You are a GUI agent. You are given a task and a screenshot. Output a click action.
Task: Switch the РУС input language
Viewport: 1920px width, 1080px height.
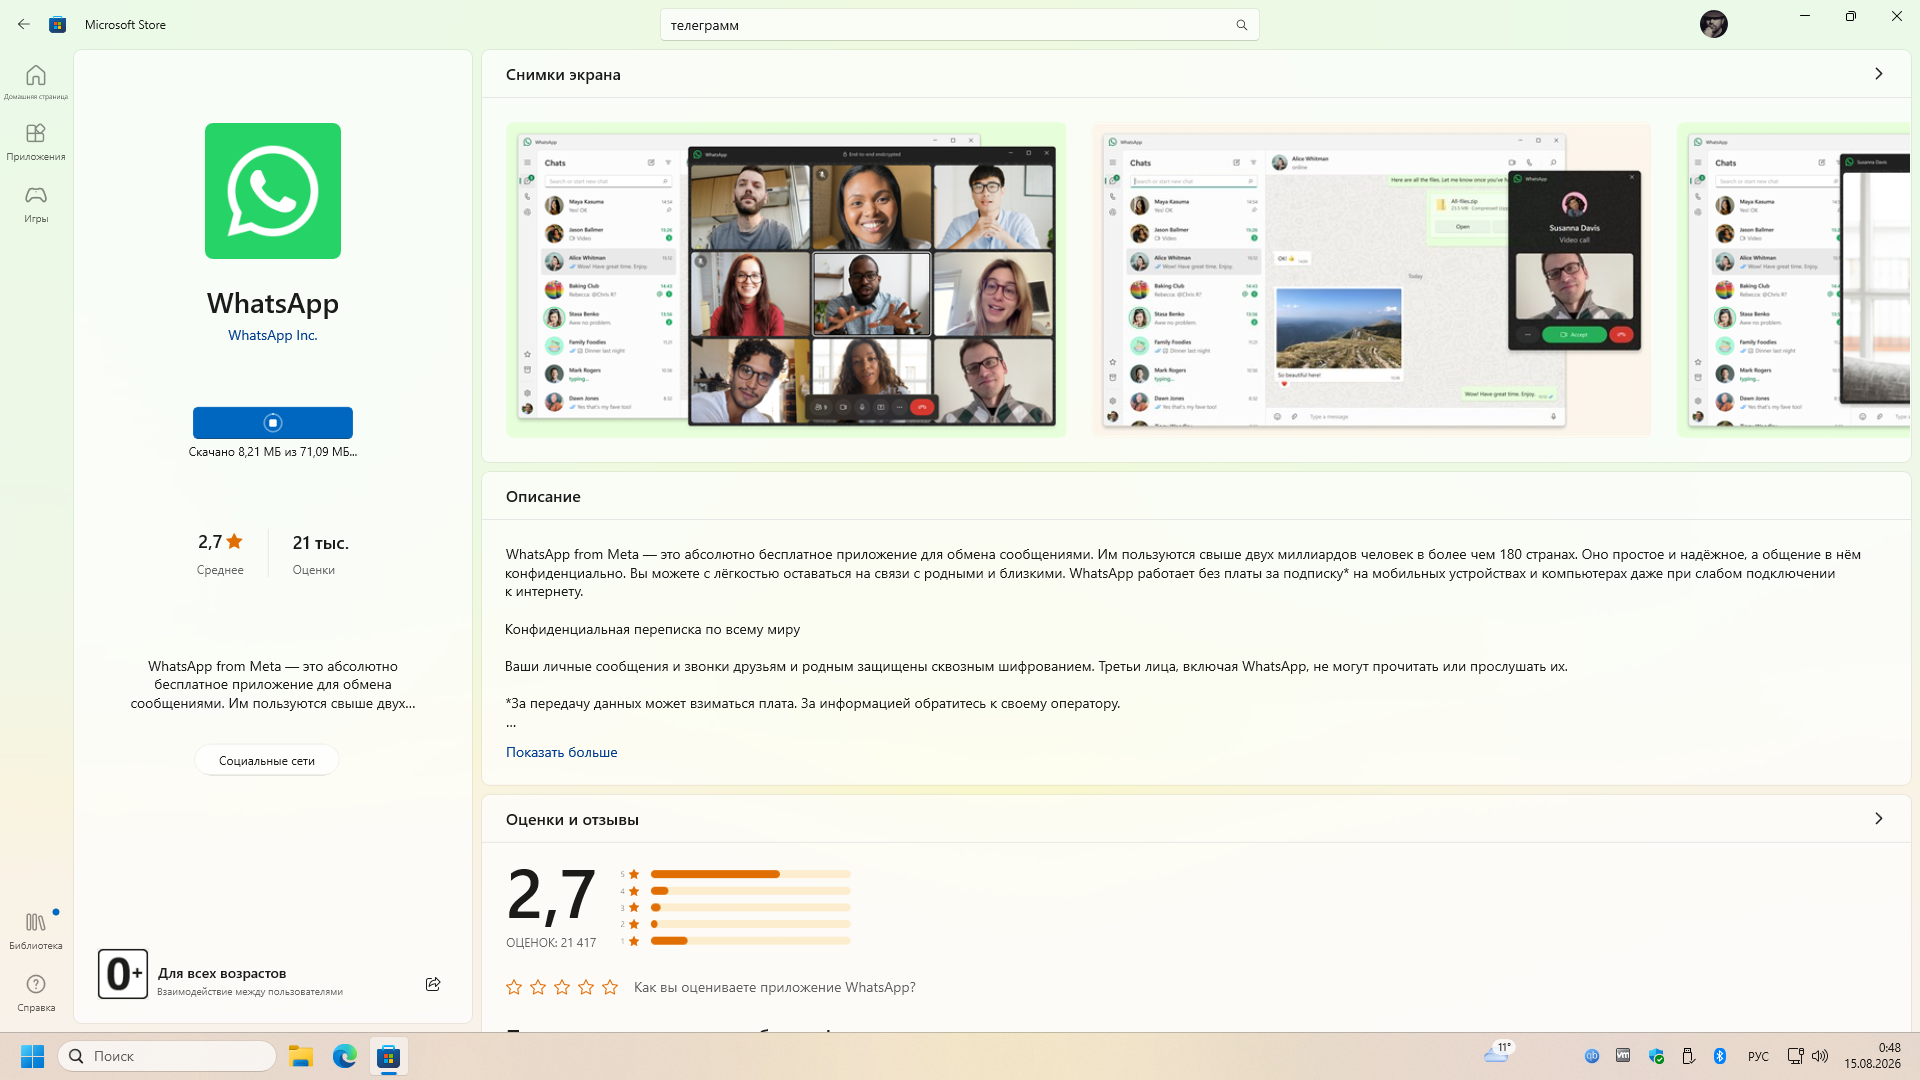tap(1758, 1056)
